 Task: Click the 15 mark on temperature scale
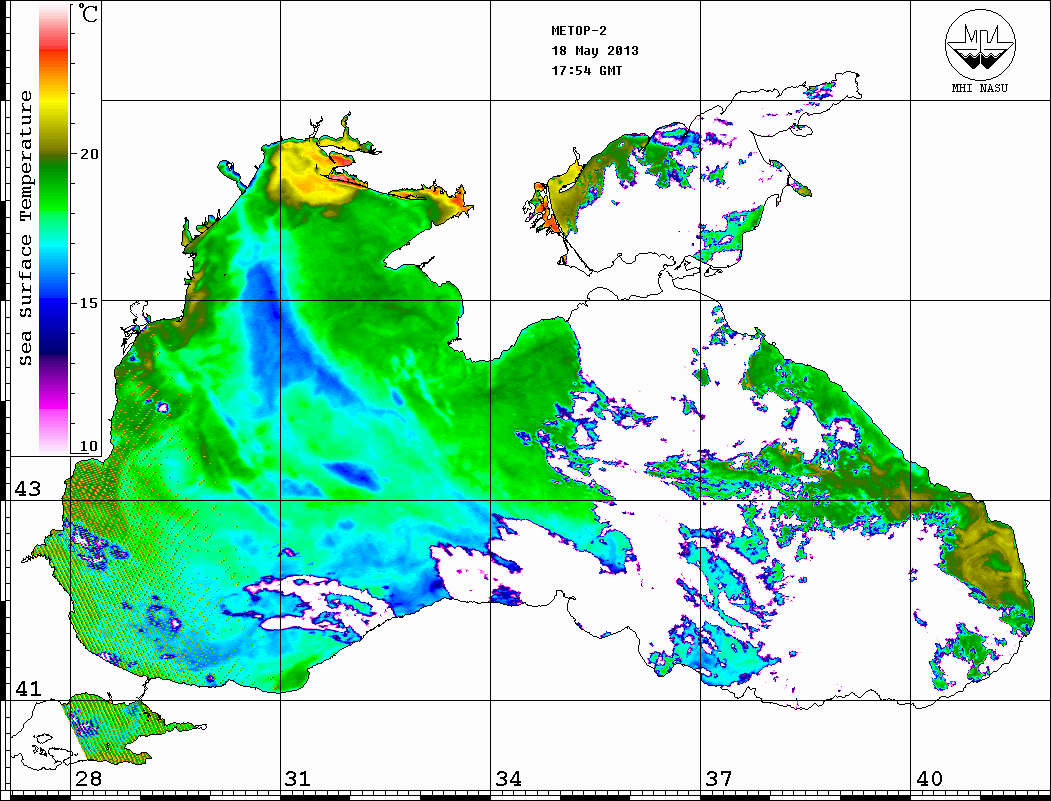[89, 302]
